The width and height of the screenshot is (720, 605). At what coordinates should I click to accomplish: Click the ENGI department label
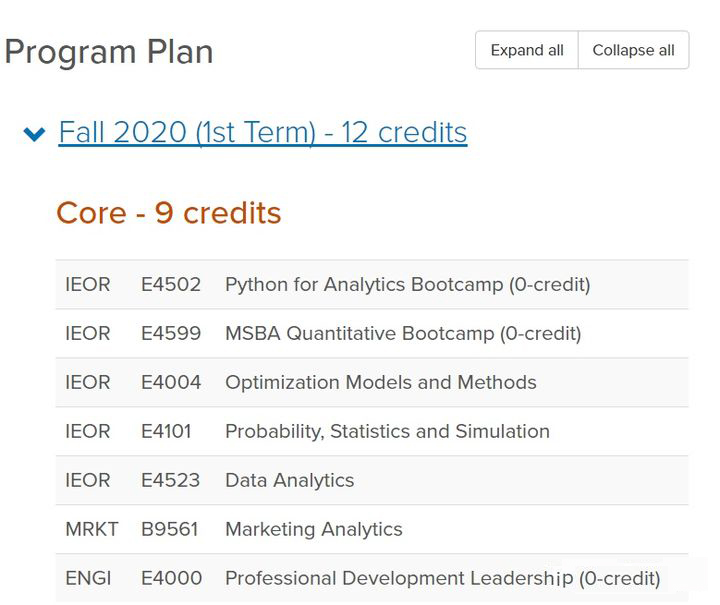click(88, 579)
